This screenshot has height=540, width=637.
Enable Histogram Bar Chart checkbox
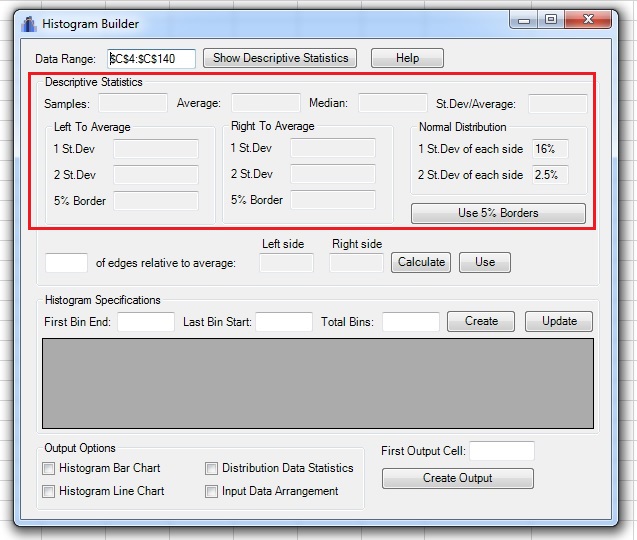pyautogui.click(x=48, y=468)
